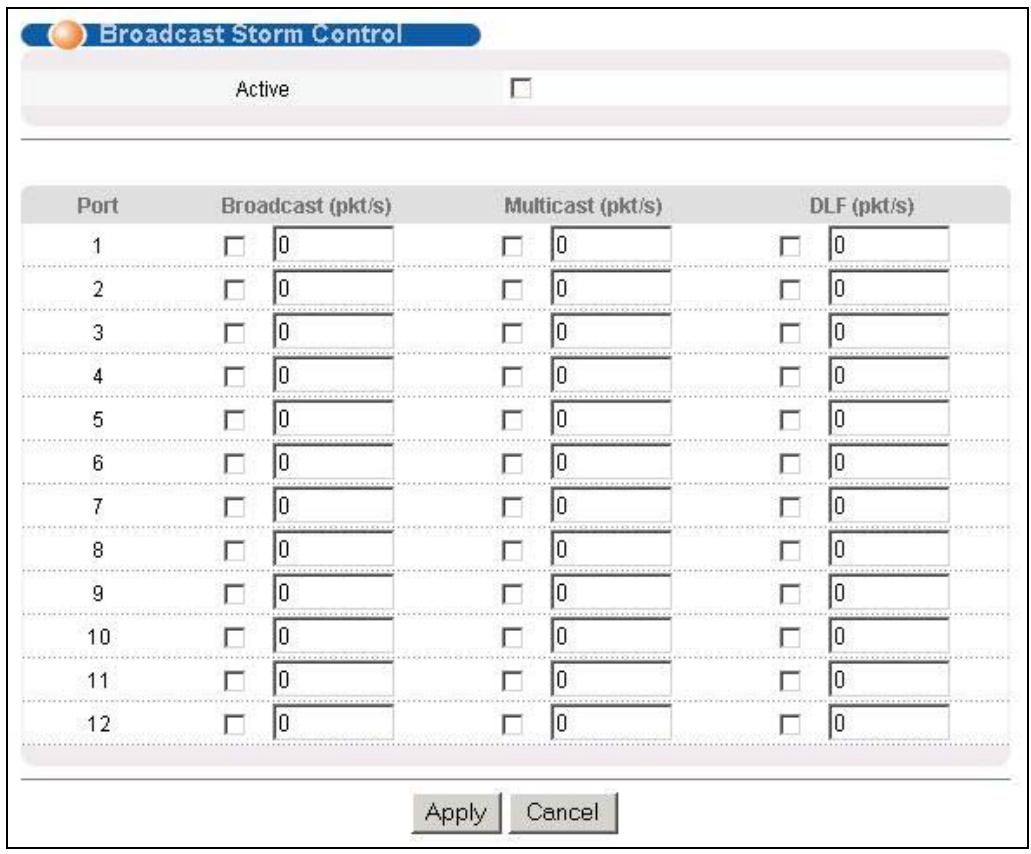
Task: Focus DLF pkt/s field for port 1
Action: 889,245
